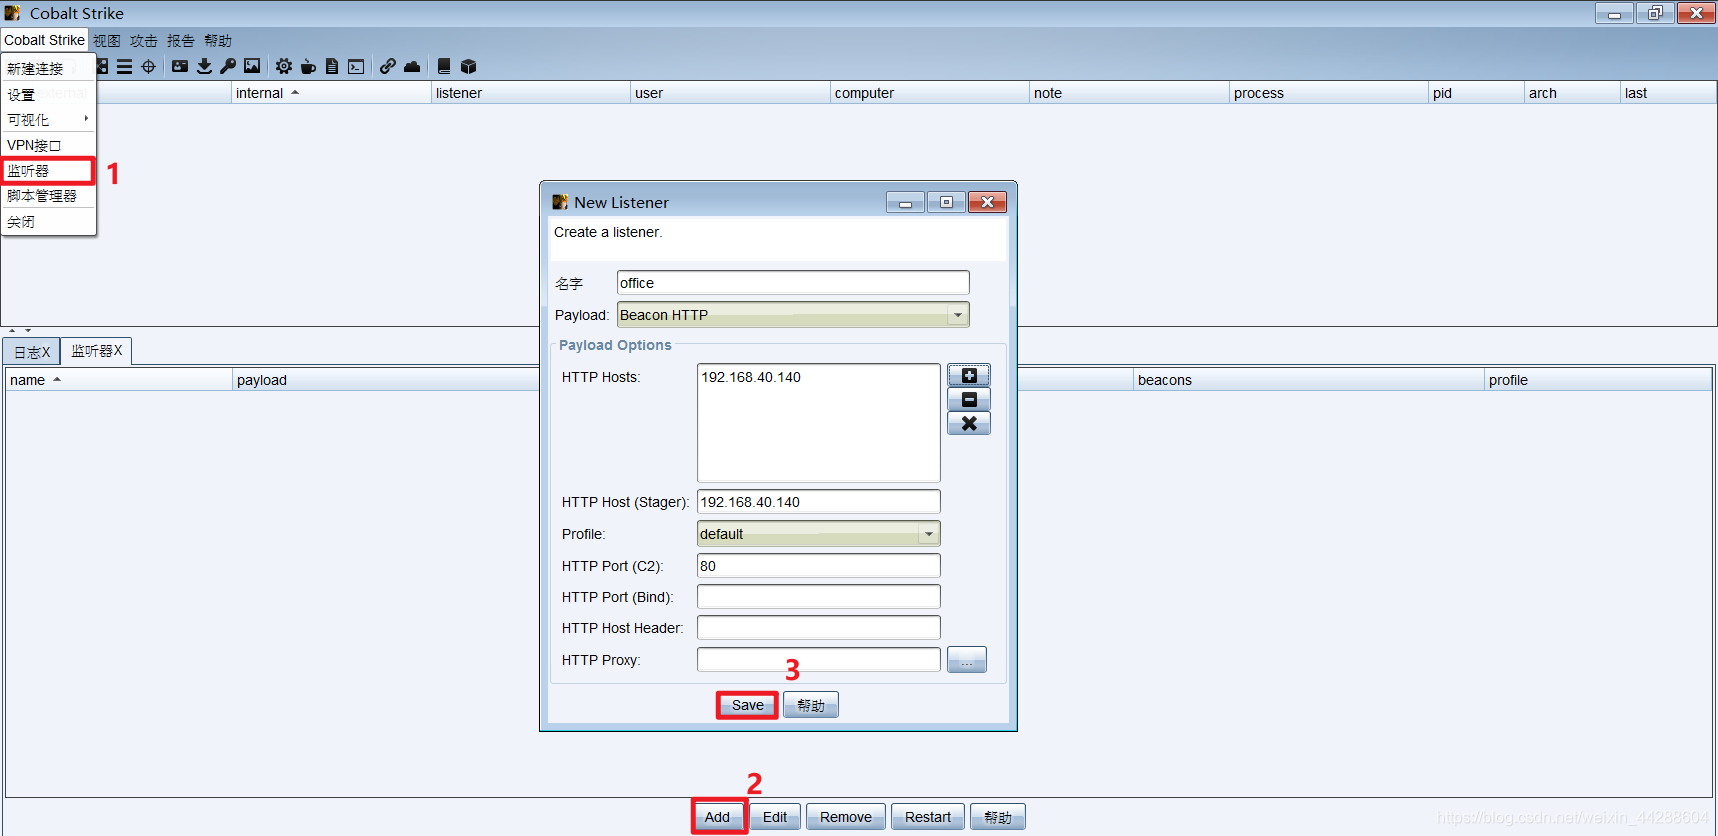Sort sessions by process column
The width and height of the screenshot is (1718, 836).
coord(1328,93)
